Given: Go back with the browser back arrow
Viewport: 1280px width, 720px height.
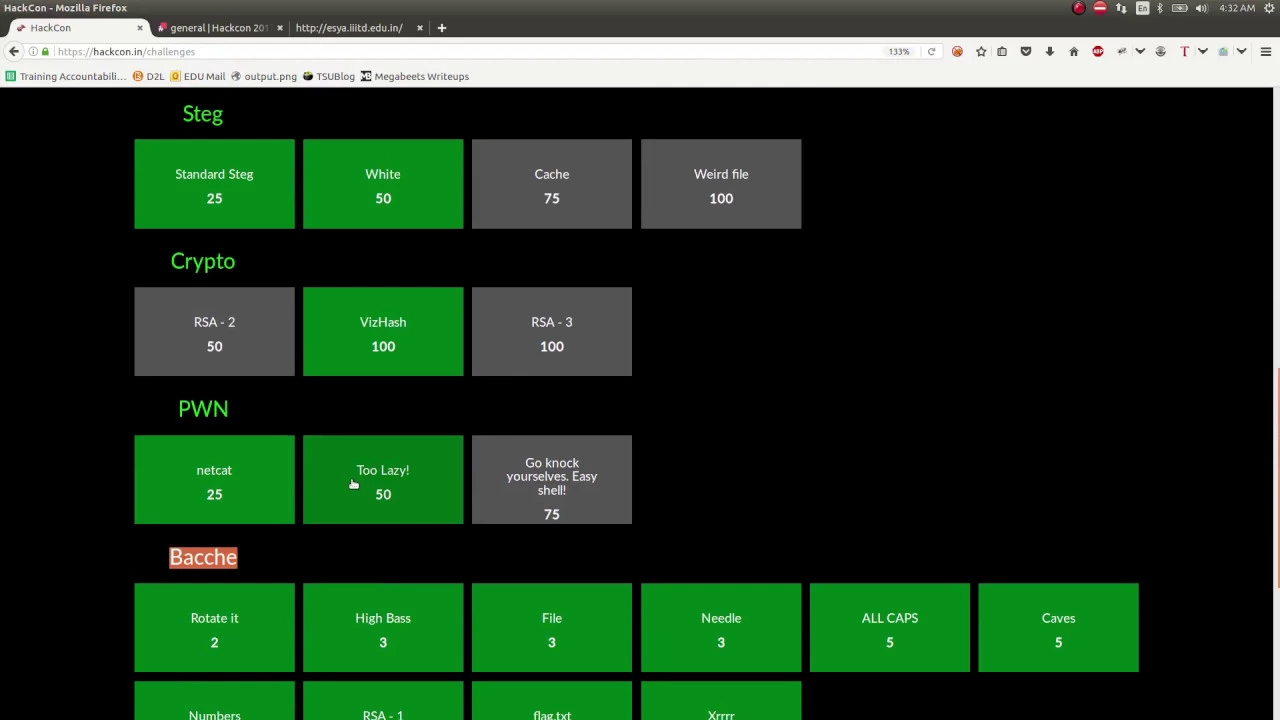Looking at the screenshot, I should click(14, 52).
